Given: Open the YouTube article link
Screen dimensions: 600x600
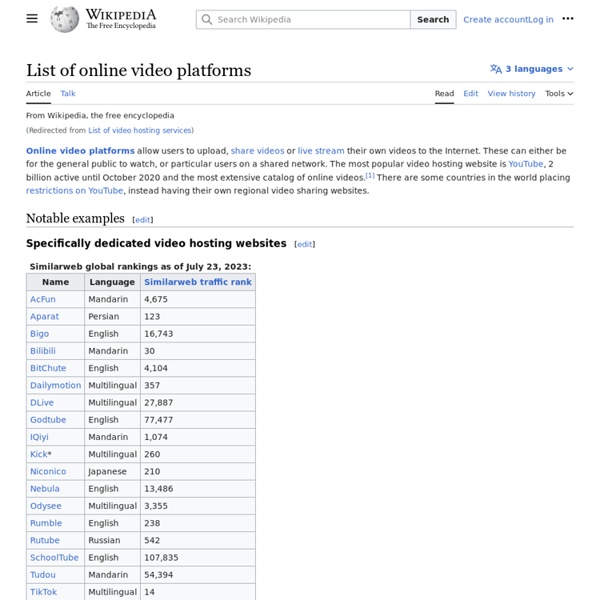Looking at the screenshot, I should (x=525, y=163).
